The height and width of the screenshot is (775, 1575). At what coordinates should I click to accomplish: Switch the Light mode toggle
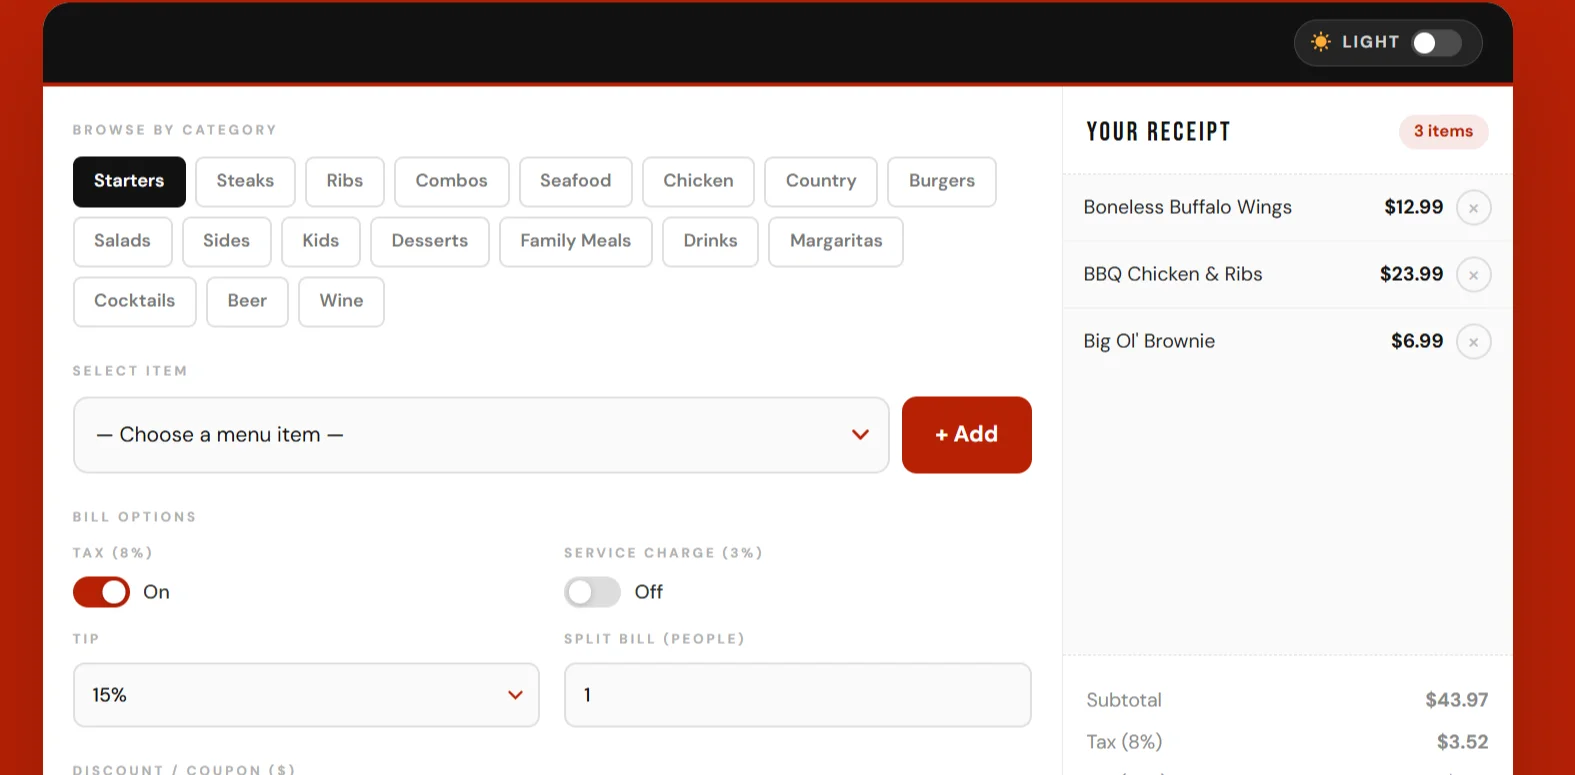point(1436,43)
